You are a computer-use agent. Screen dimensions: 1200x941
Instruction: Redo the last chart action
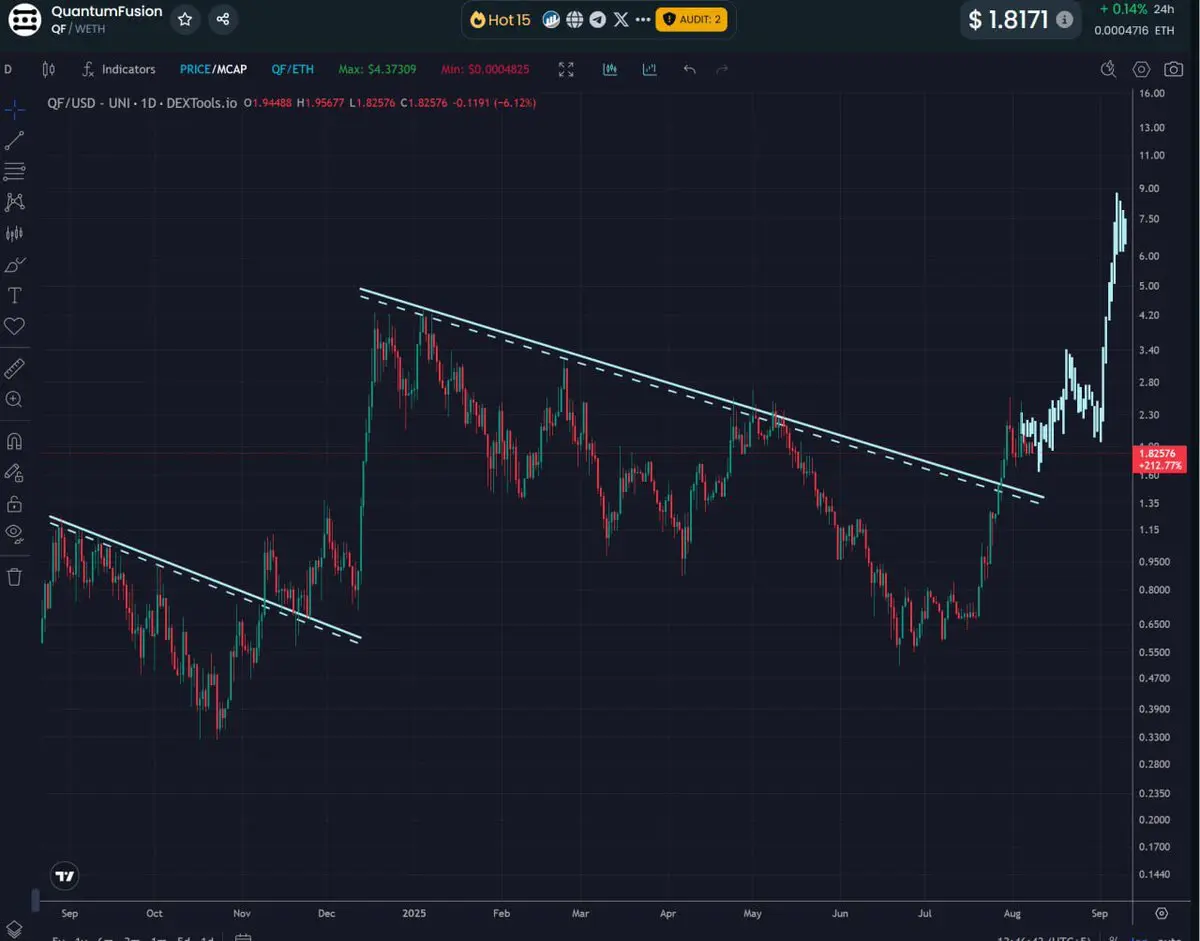point(722,69)
